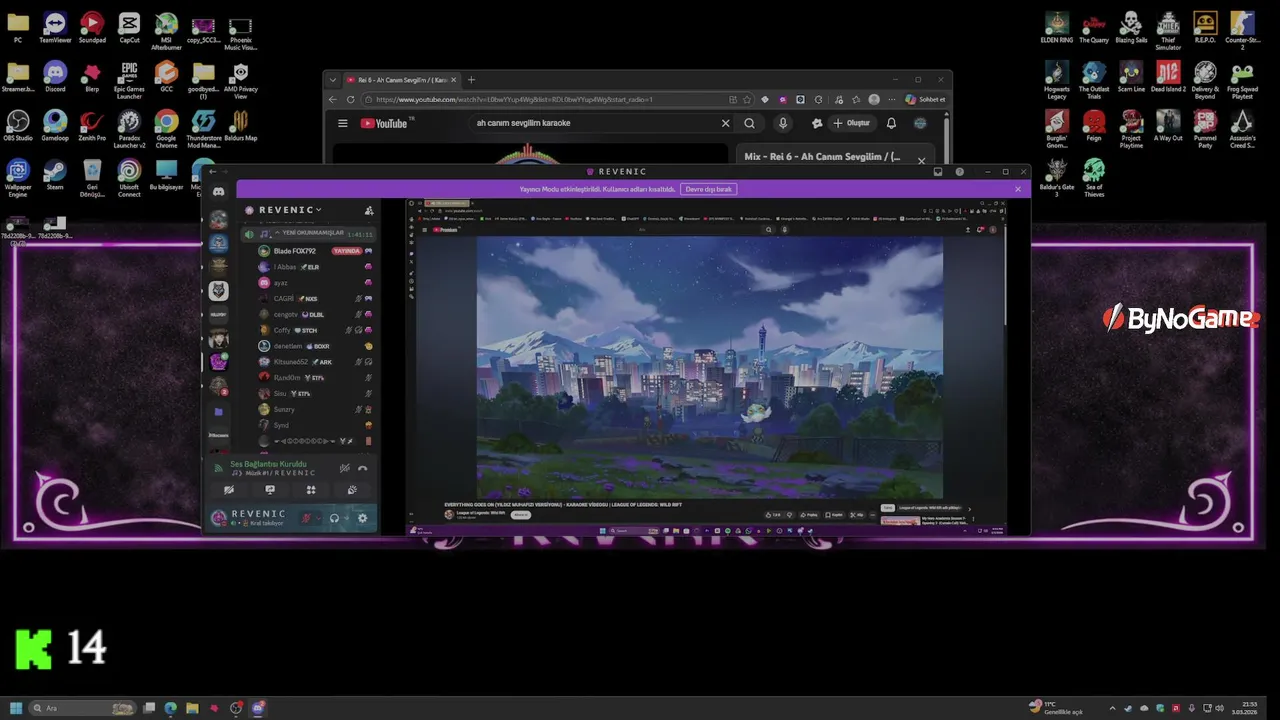Click 'Ses Bağlantısı Kuruldu' voice status text

pos(268,464)
